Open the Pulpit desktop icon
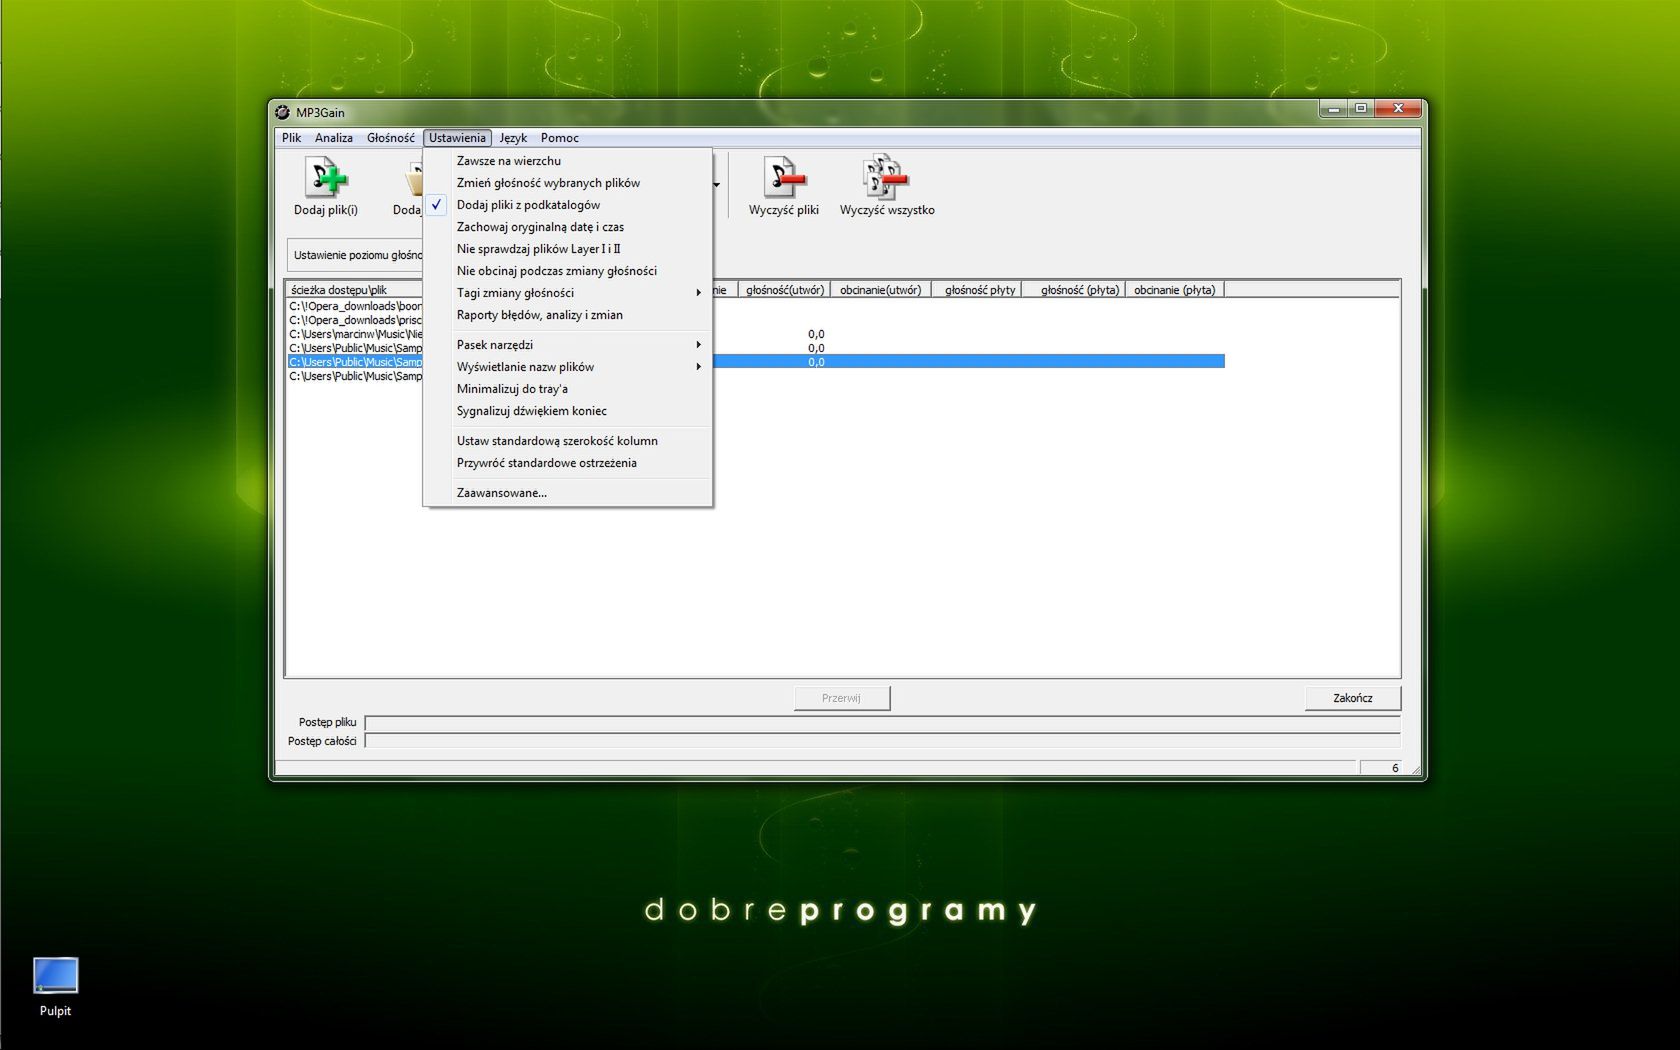Screen dimensions: 1680x1050 [55, 988]
